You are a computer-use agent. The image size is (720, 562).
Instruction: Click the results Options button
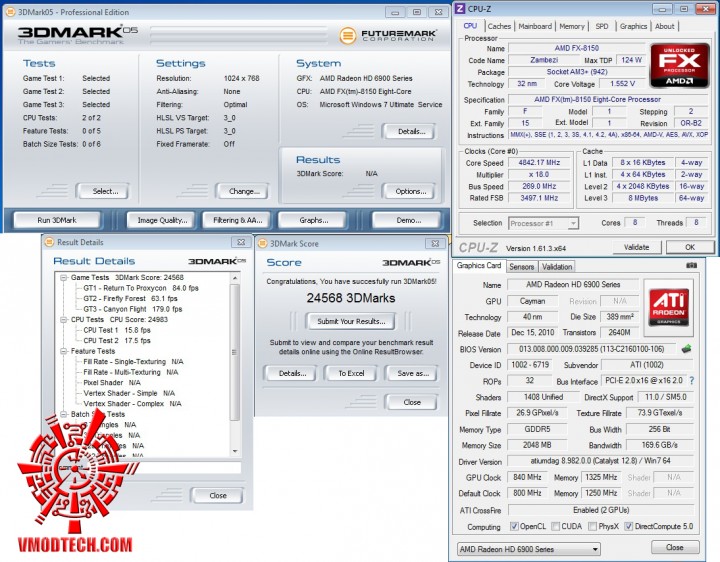coord(410,191)
